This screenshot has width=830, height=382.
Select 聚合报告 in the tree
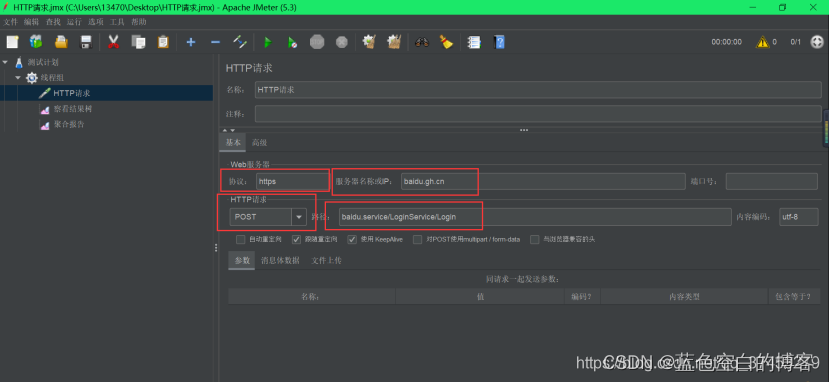[x=69, y=124]
